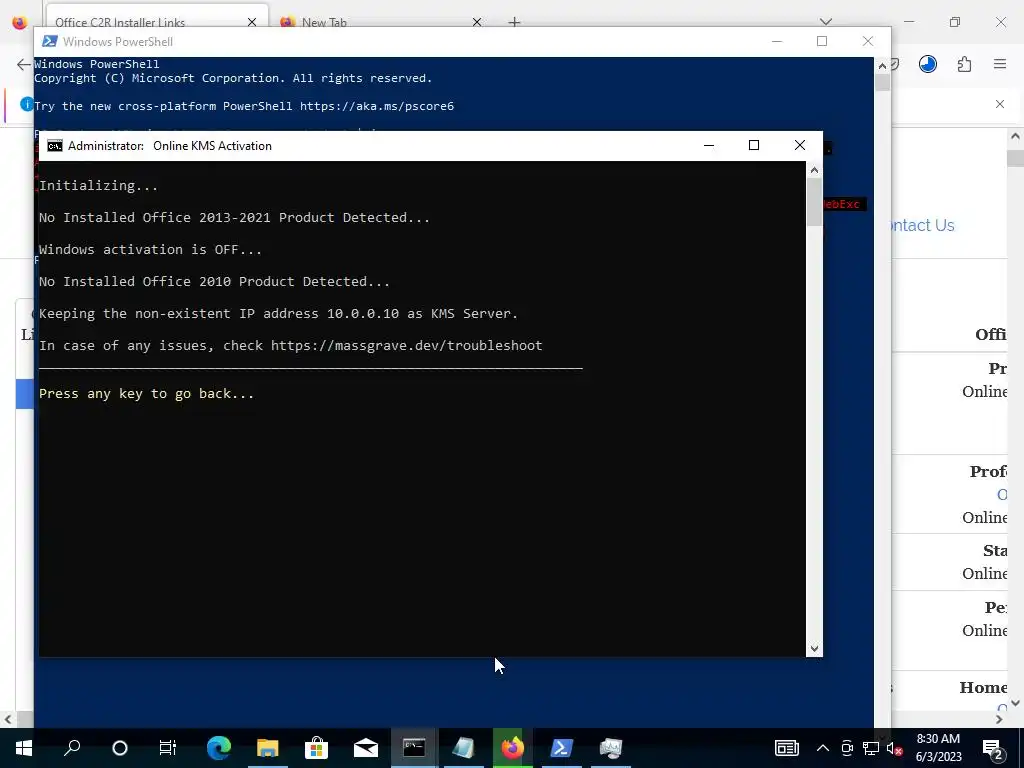Open Firefox list all tabs dropdown
The width and height of the screenshot is (1024, 768).
point(826,22)
